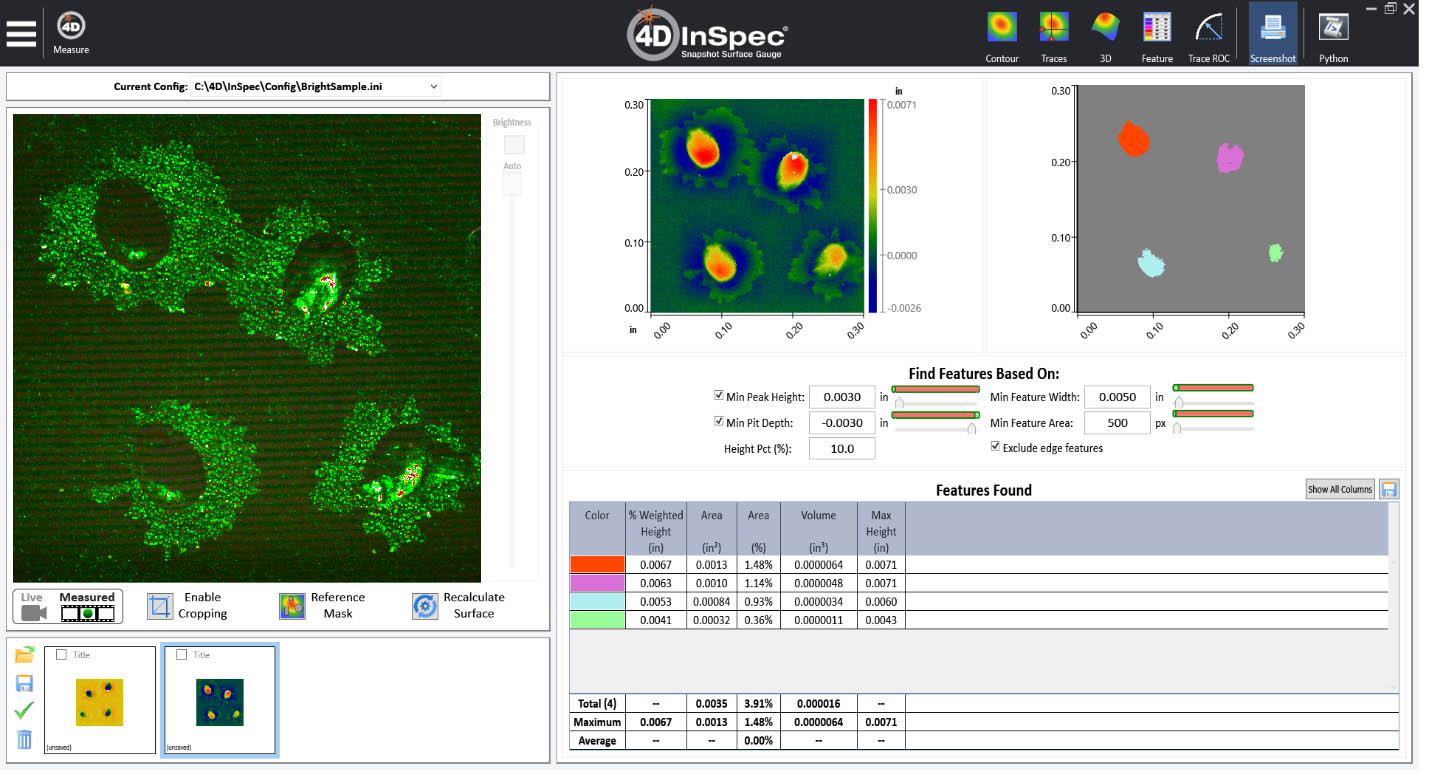Viewport: 1429px width, 780px height.
Task: Expand the Current Config dropdown
Action: point(434,87)
